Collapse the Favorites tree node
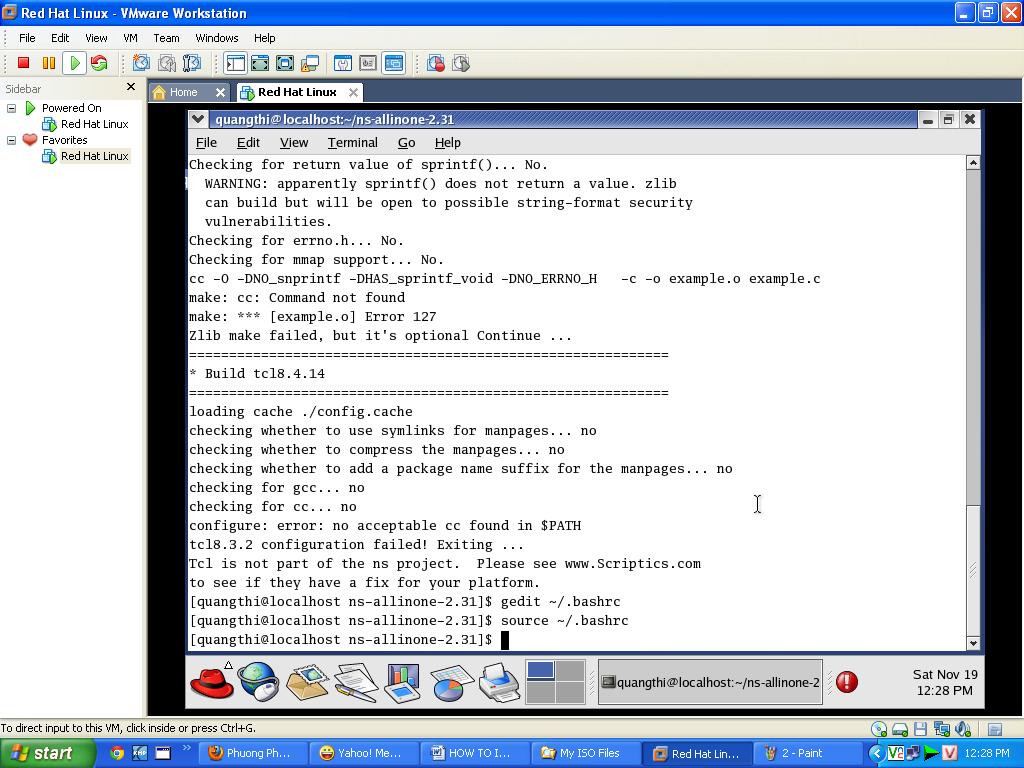 [12, 140]
